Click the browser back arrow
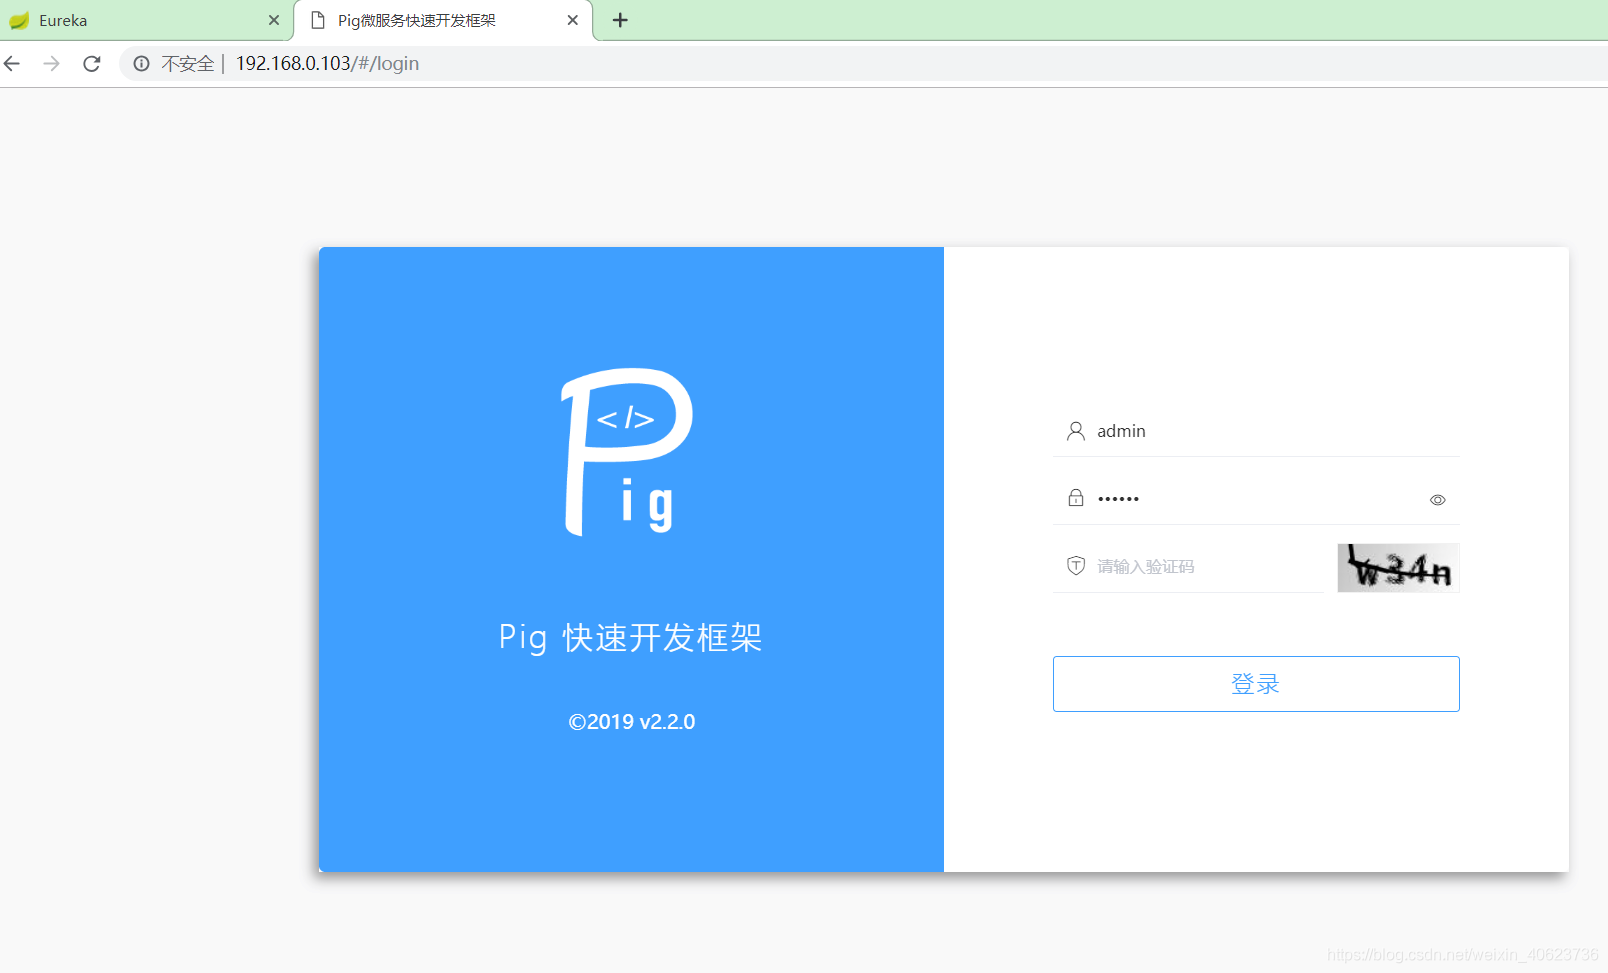 click(x=12, y=64)
